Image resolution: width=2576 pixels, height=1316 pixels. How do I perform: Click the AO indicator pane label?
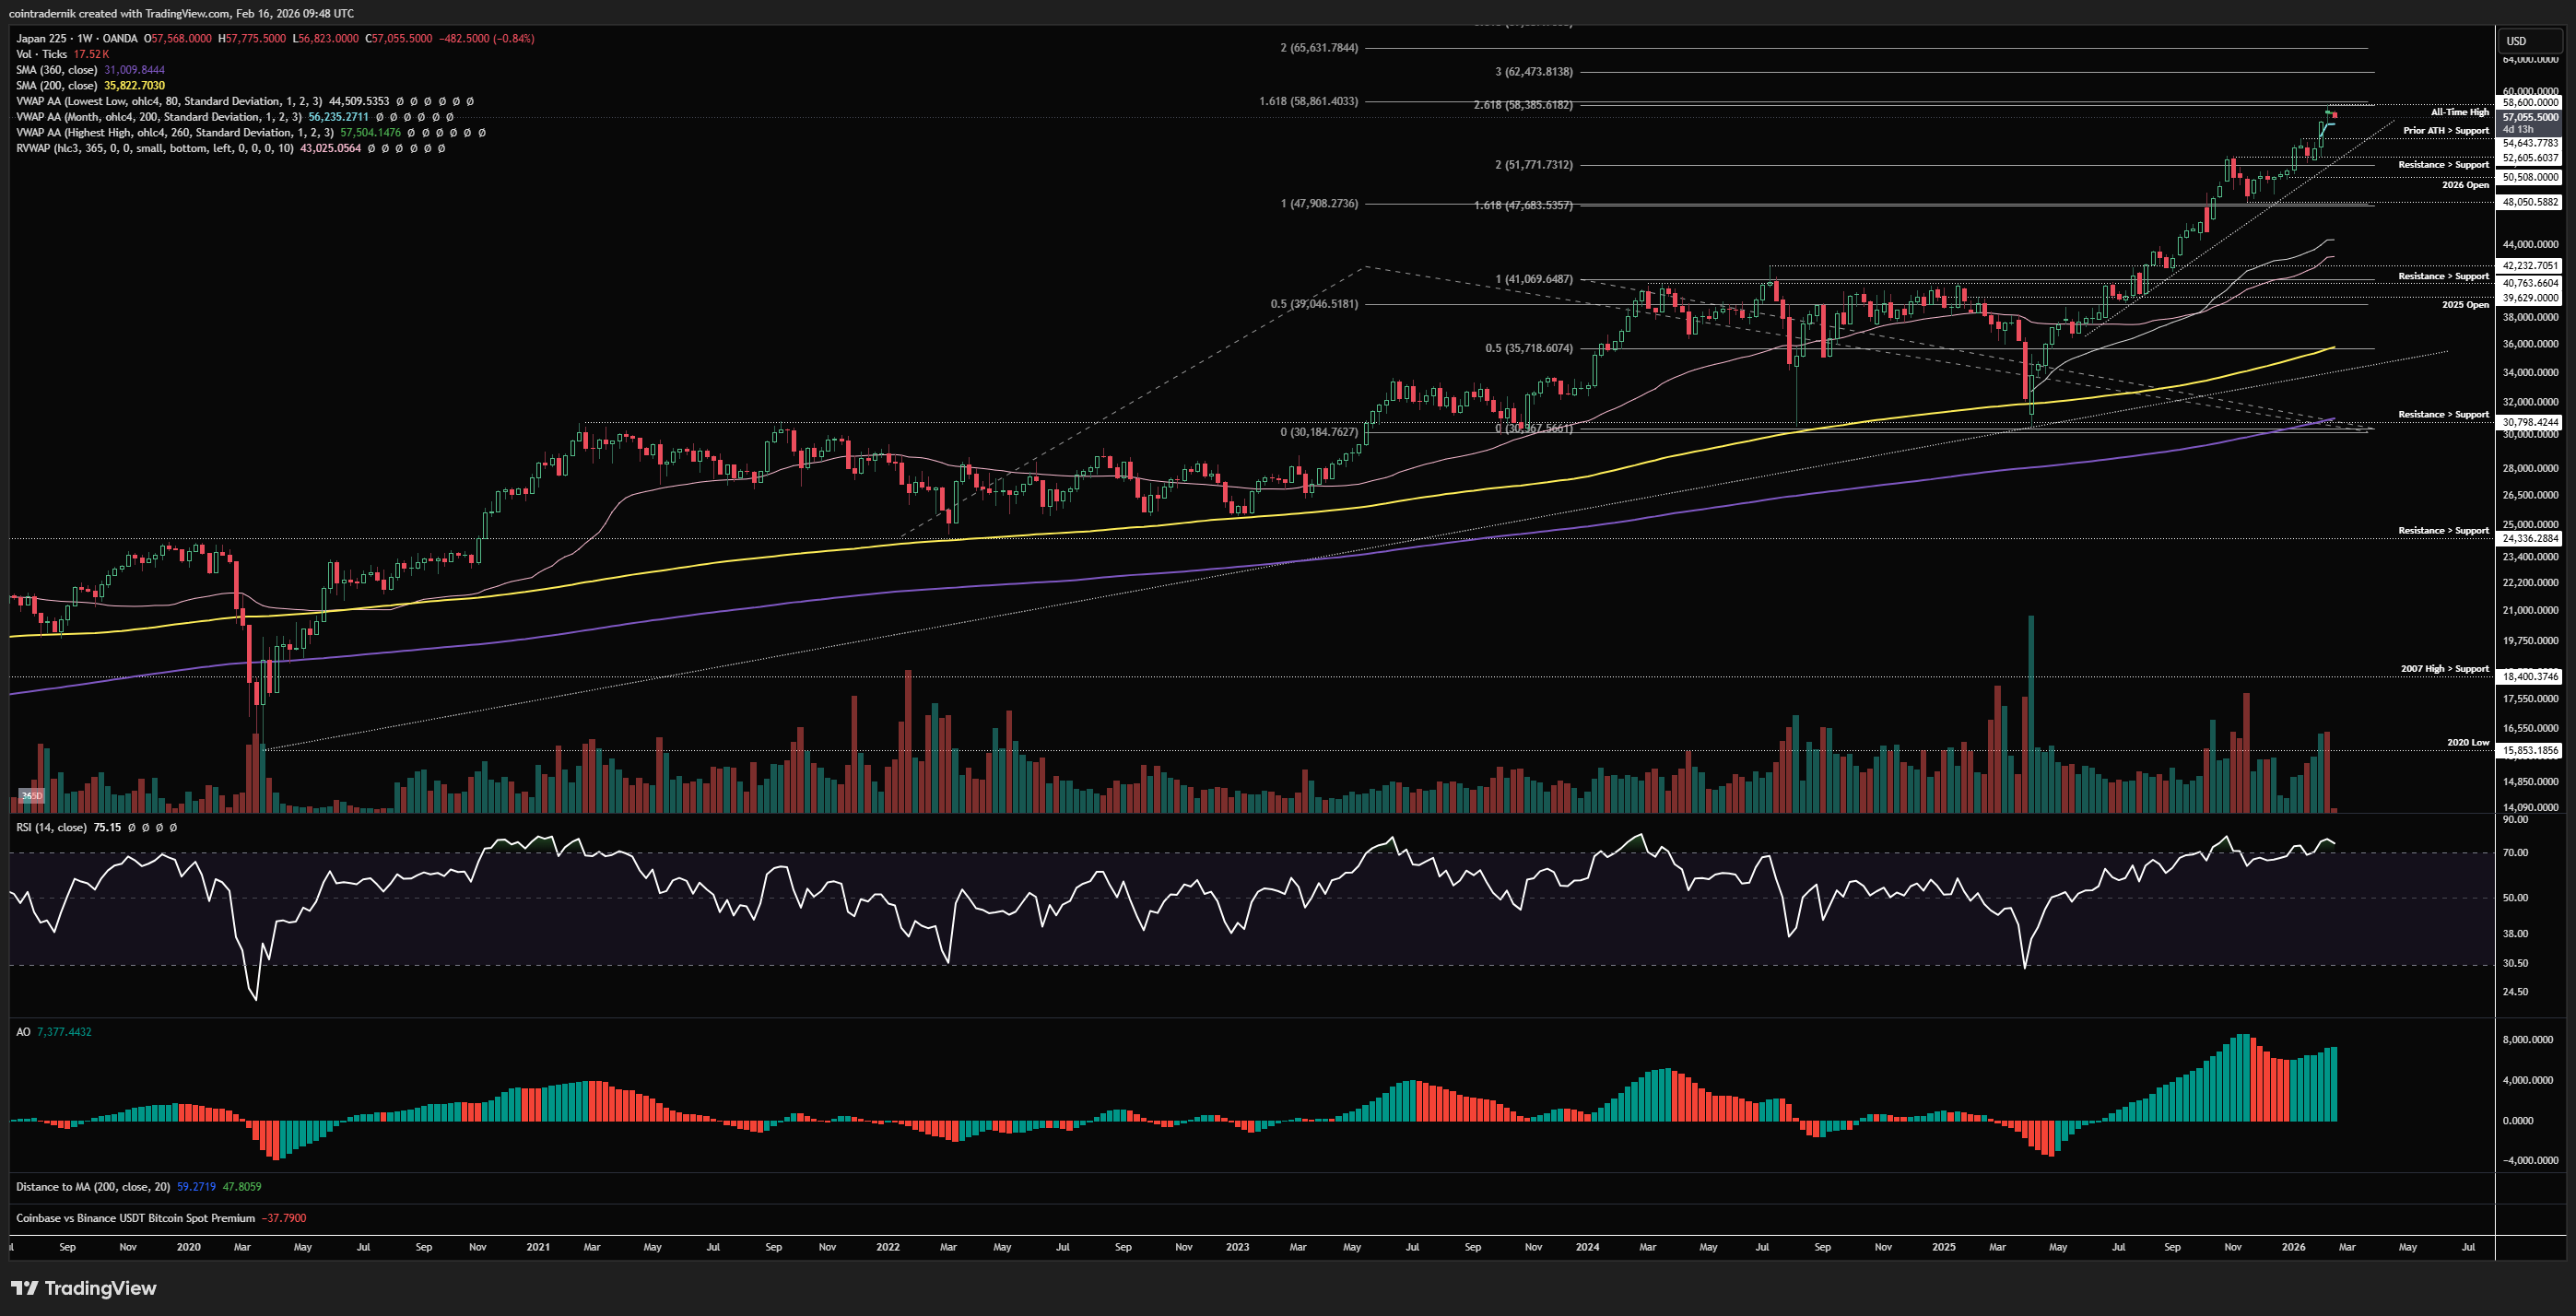(23, 1031)
